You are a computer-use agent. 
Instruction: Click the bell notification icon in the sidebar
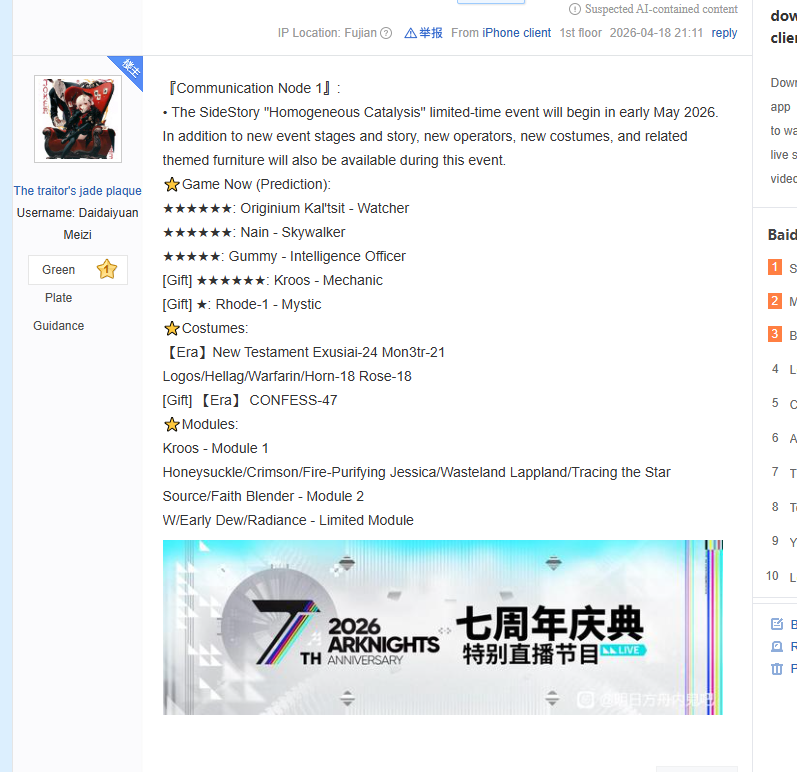tap(777, 646)
